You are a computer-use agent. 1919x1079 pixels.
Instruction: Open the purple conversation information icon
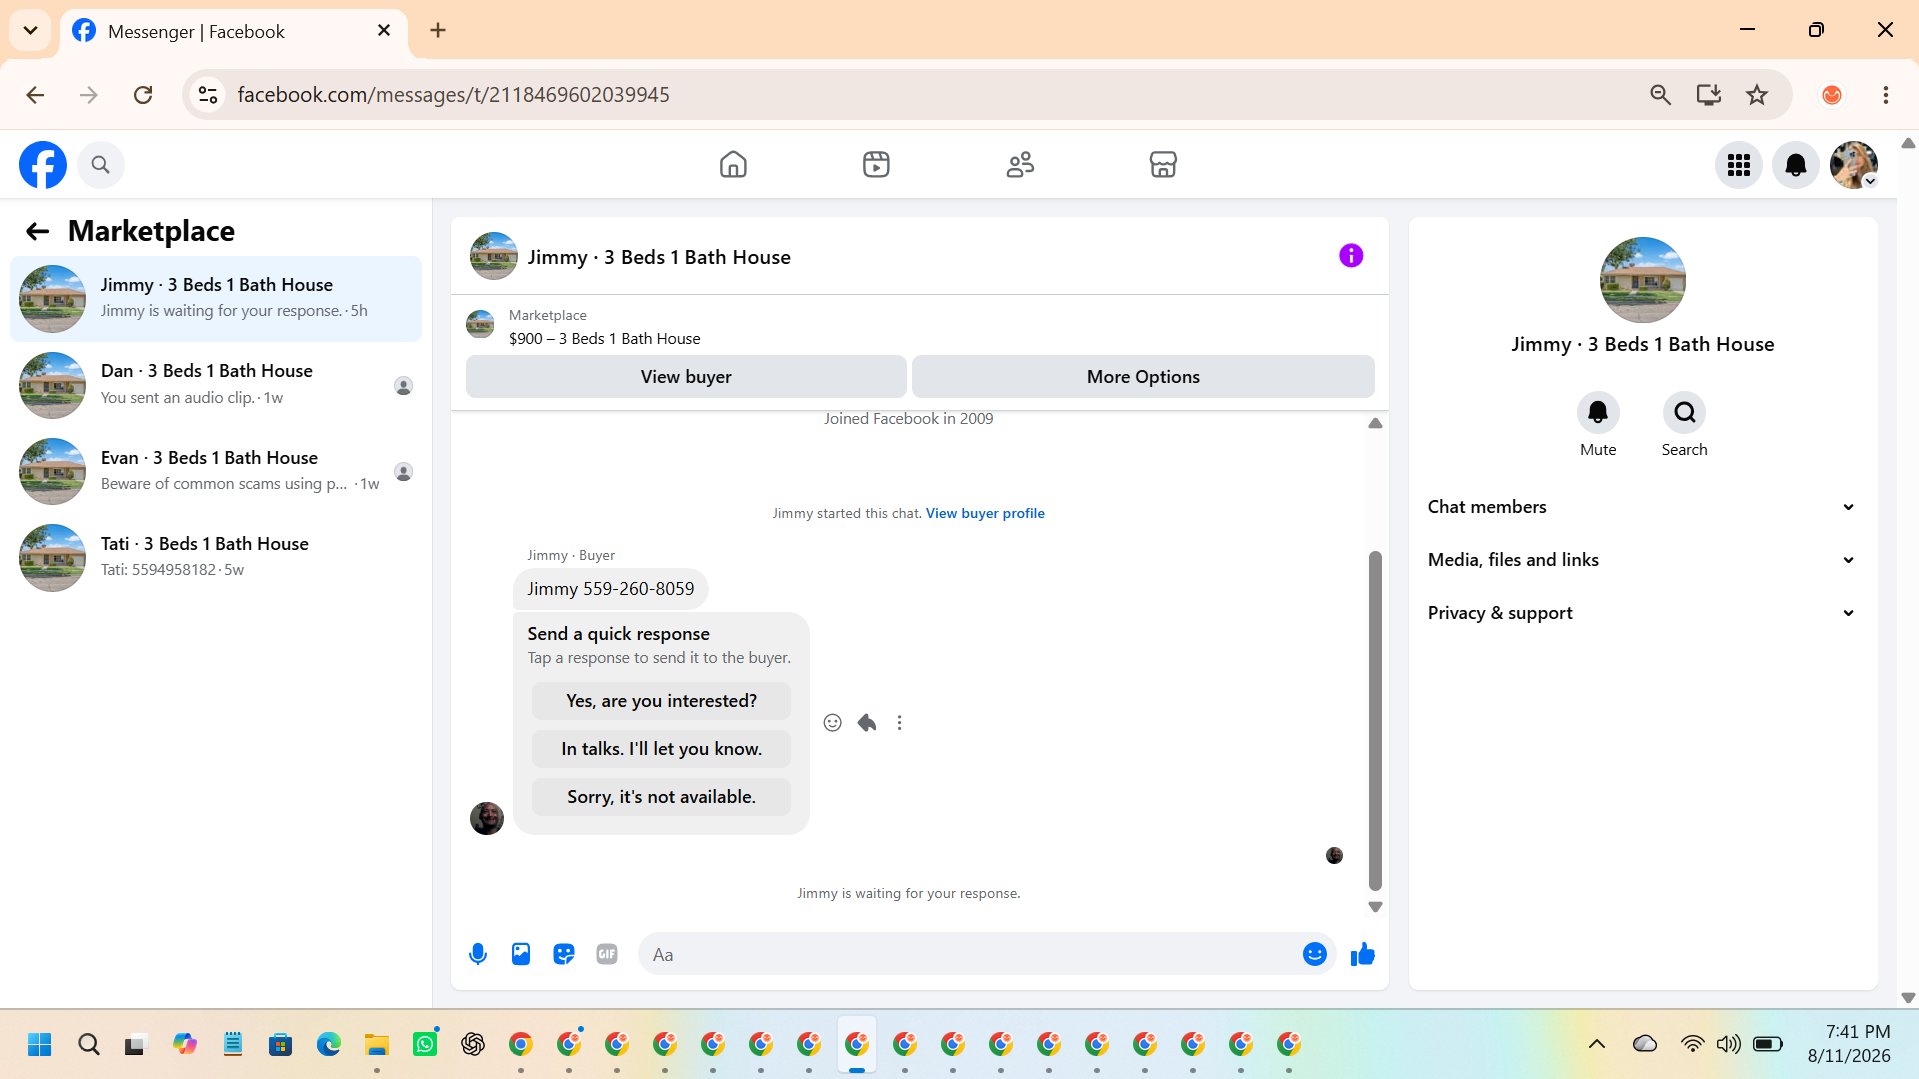point(1351,256)
